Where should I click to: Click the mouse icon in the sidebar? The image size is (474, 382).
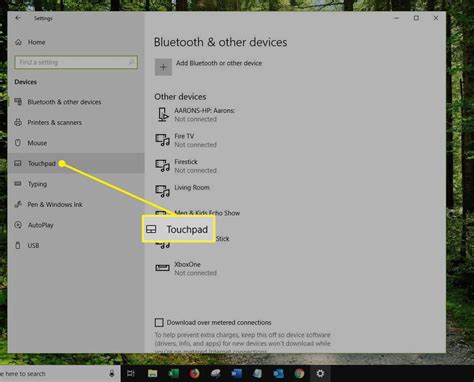[x=18, y=143]
